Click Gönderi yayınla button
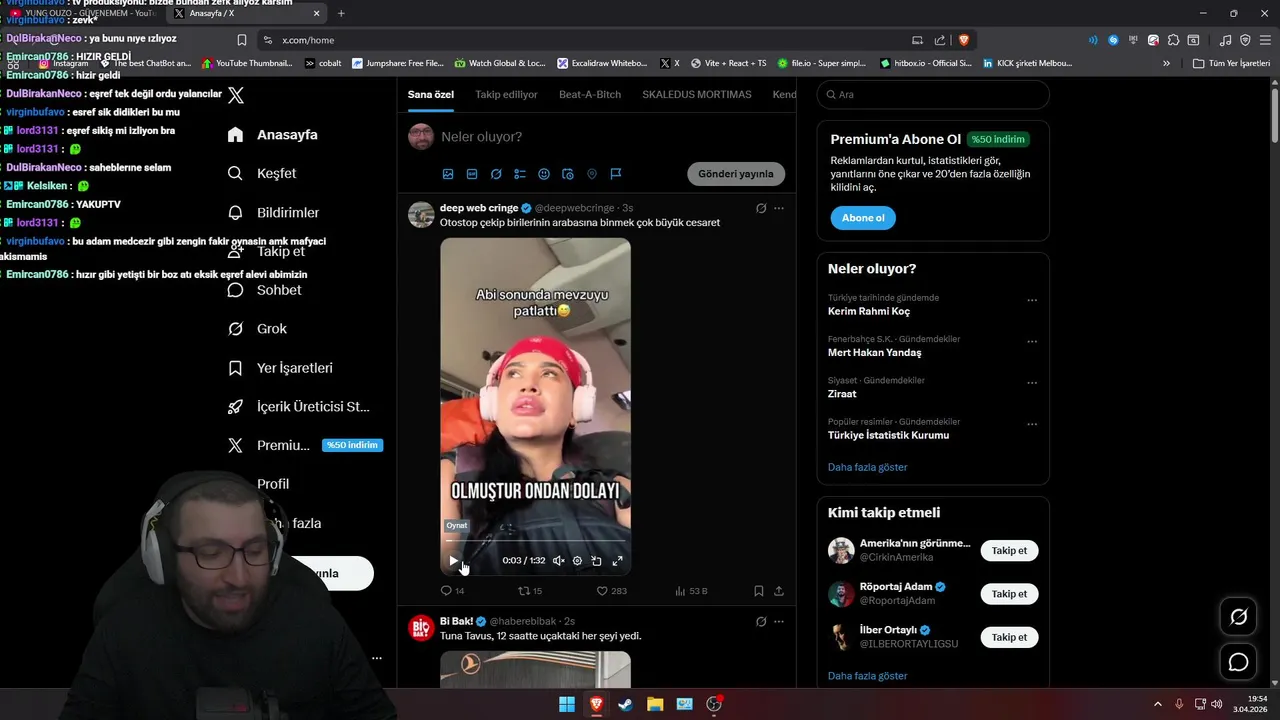This screenshot has height=720, width=1280. click(x=736, y=174)
